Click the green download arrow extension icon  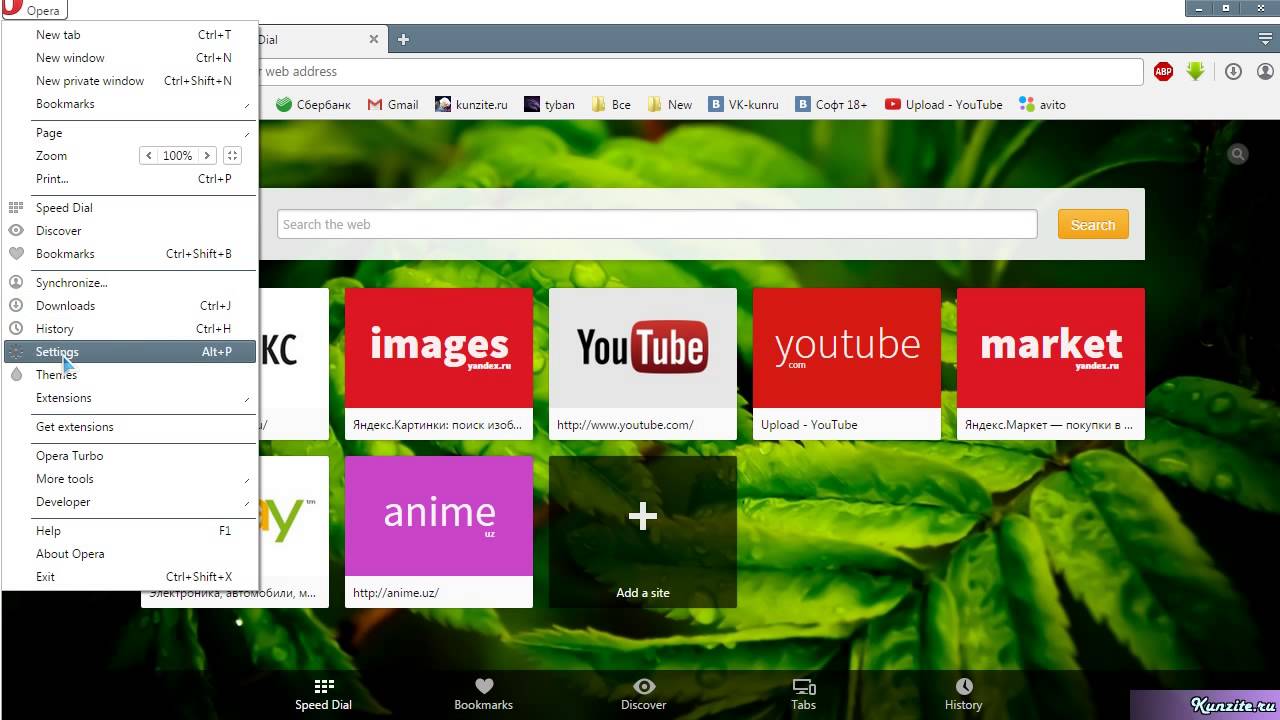pyautogui.click(x=1195, y=71)
